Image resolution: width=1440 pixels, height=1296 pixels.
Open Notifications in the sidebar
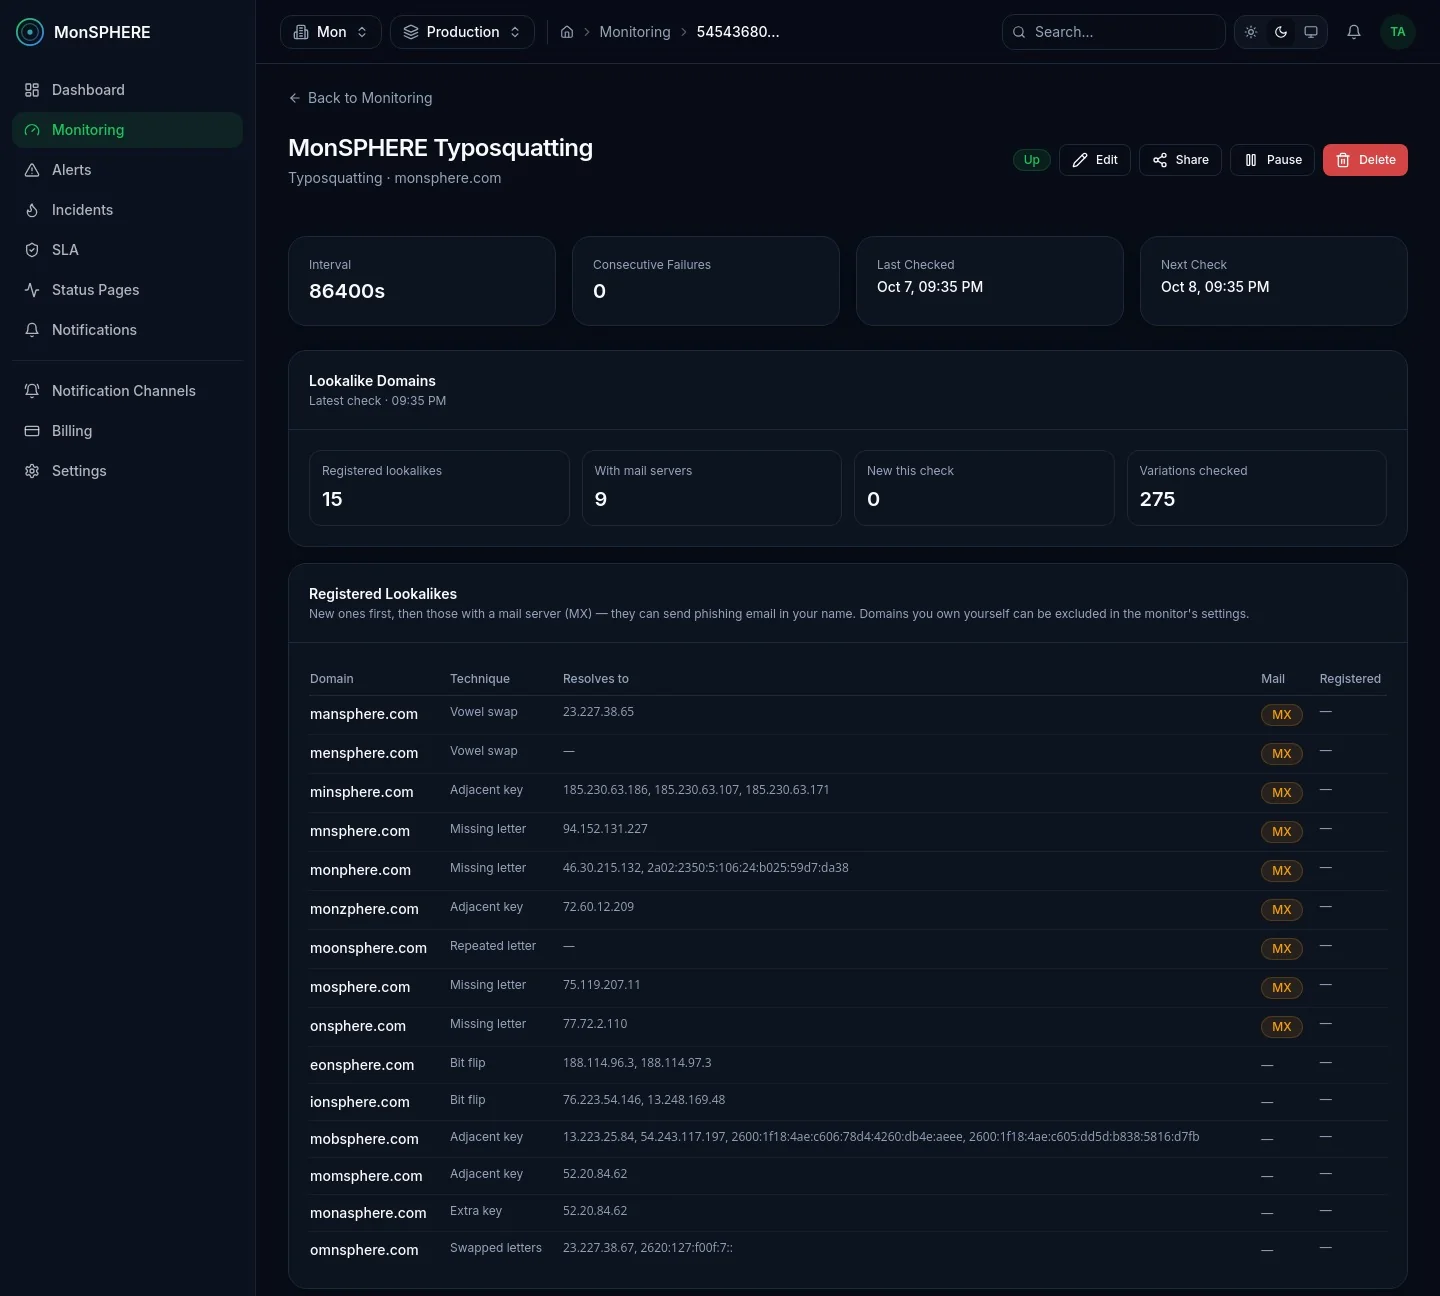pos(127,330)
